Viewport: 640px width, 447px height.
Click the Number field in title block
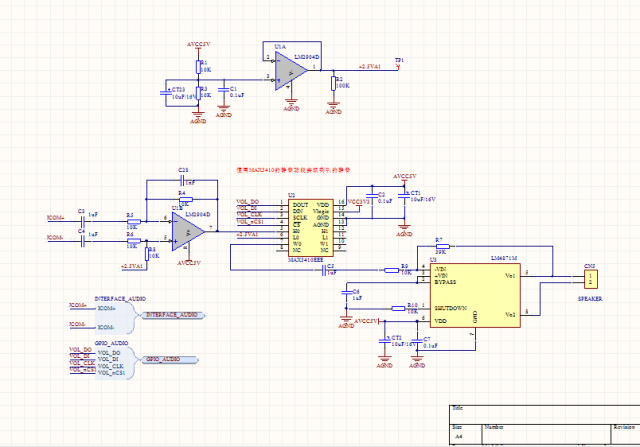pyautogui.click(x=546, y=434)
